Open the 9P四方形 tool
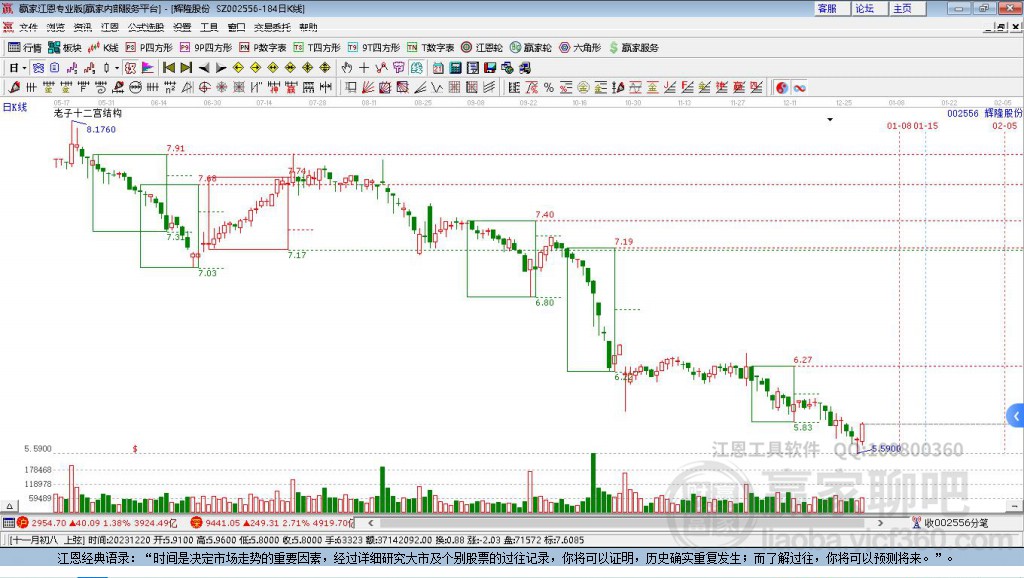The height and width of the screenshot is (578, 1024). point(206,48)
